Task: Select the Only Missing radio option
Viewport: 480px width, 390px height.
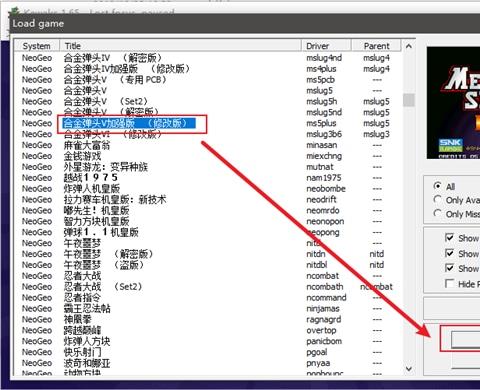Action: tap(437, 213)
